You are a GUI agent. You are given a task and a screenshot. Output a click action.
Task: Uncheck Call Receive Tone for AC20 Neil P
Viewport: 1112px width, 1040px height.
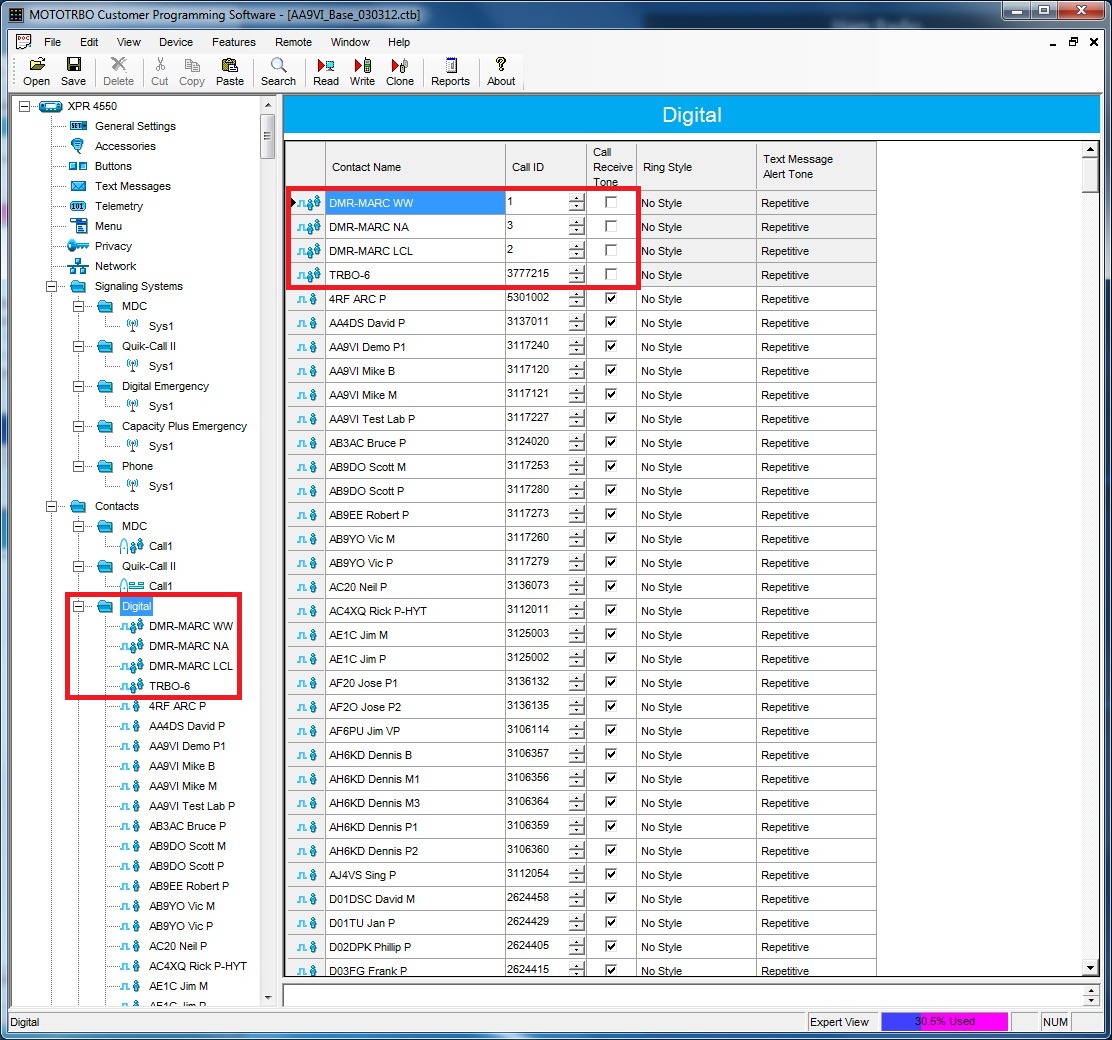point(611,586)
